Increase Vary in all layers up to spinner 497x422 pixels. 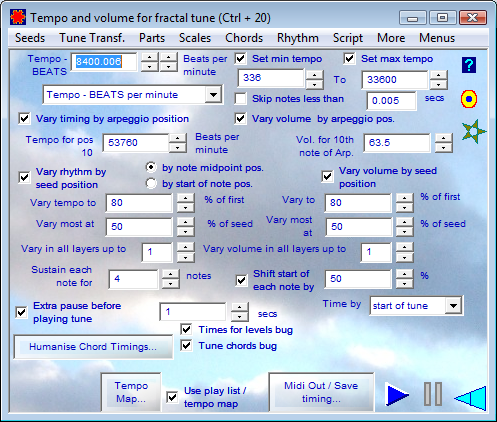(x=185, y=247)
